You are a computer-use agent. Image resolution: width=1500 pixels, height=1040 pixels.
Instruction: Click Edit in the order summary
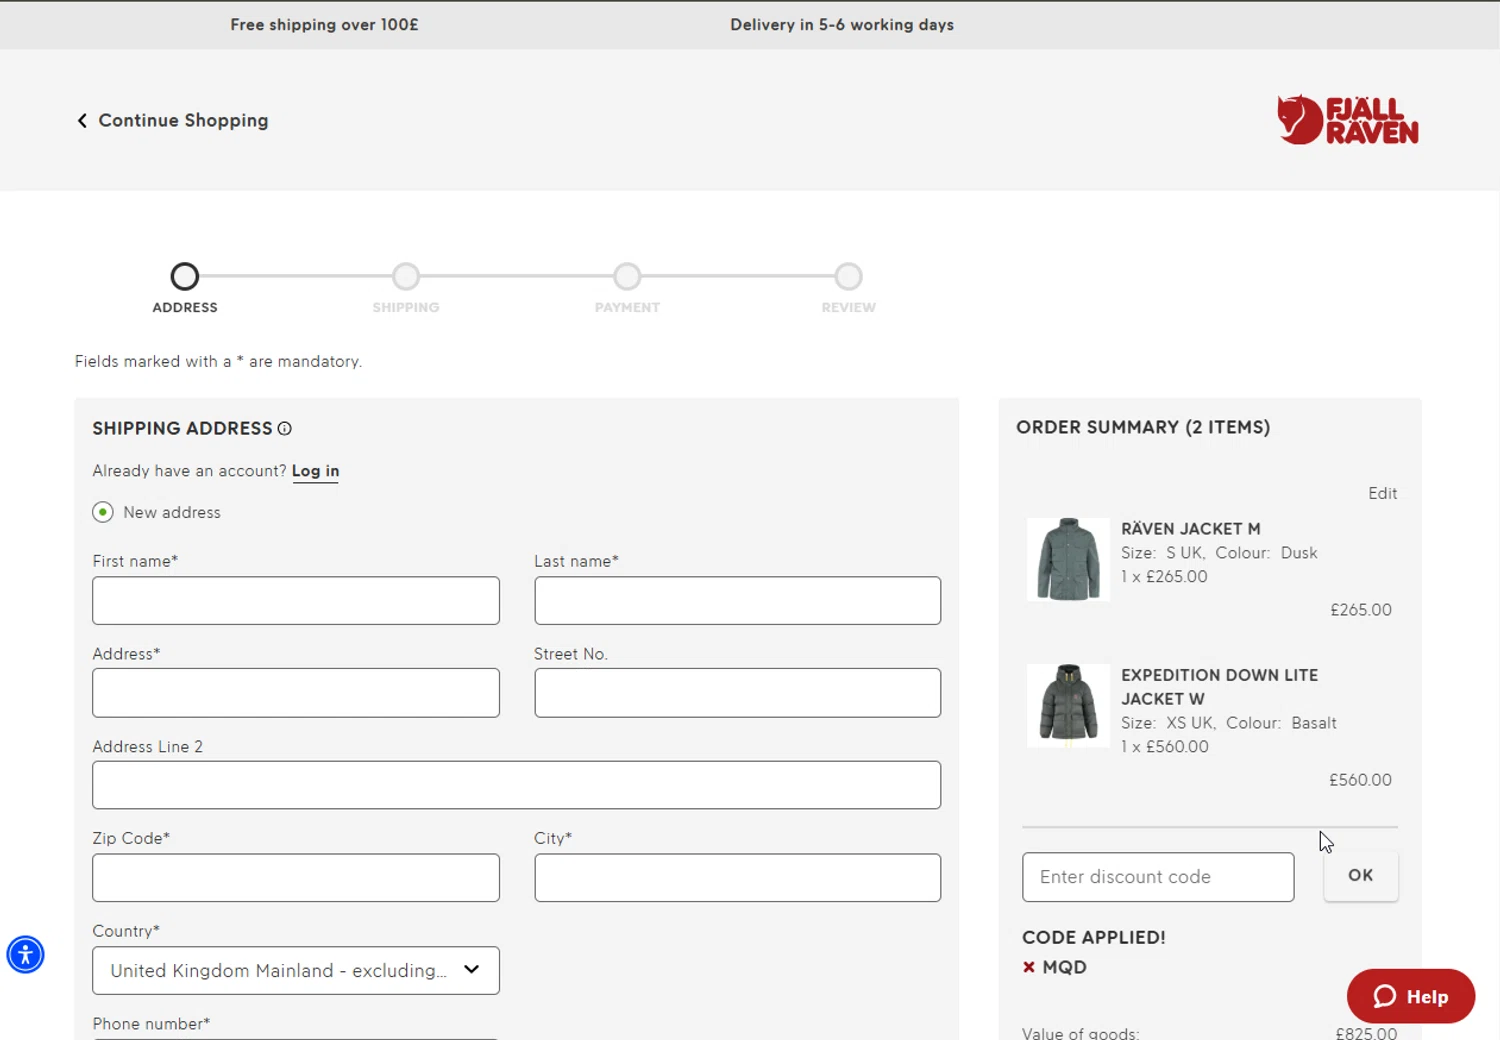coord(1383,493)
